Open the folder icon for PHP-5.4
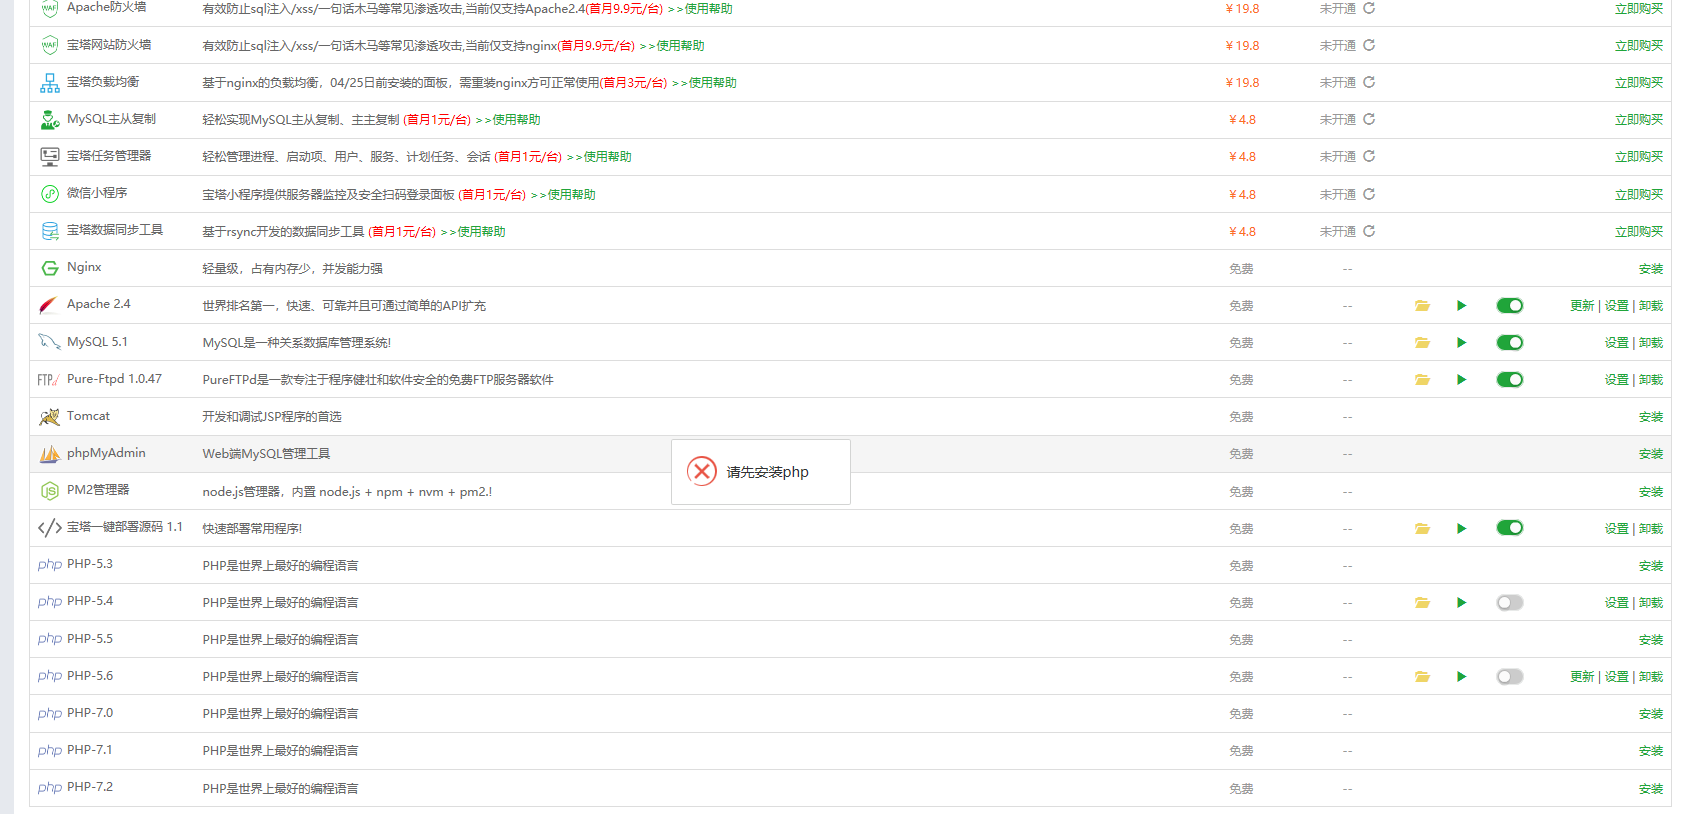Viewport: 1682px width, 814px height. (x=1422, y=603)
